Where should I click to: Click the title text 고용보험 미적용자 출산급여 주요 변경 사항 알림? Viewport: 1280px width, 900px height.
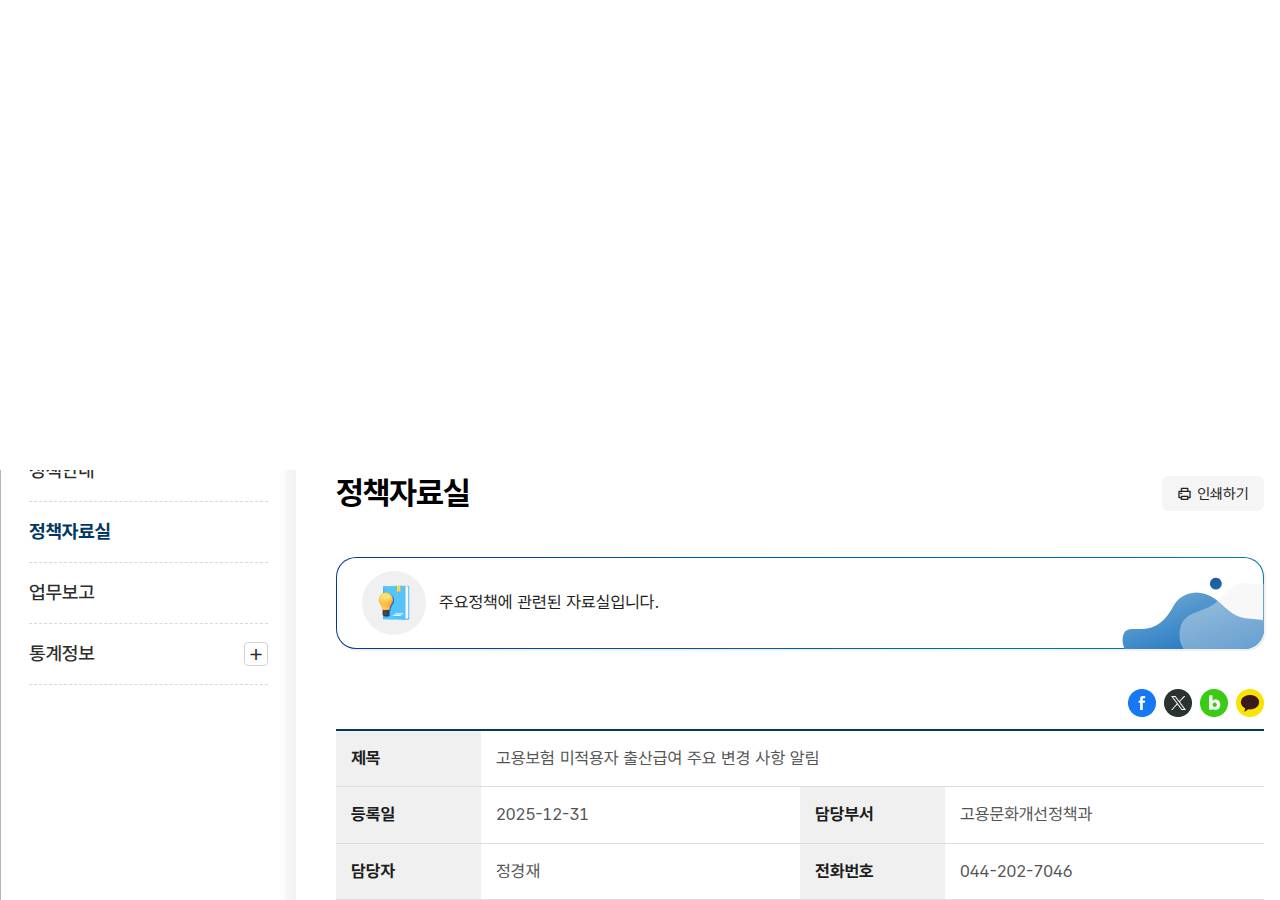click(x=657, y=758)
